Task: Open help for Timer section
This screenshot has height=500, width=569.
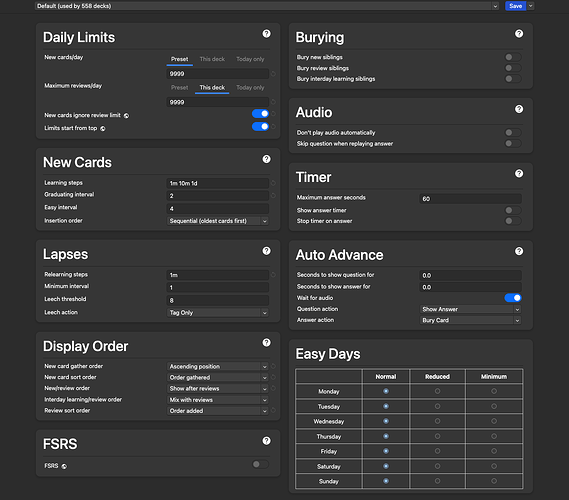Action: [519, 173]
